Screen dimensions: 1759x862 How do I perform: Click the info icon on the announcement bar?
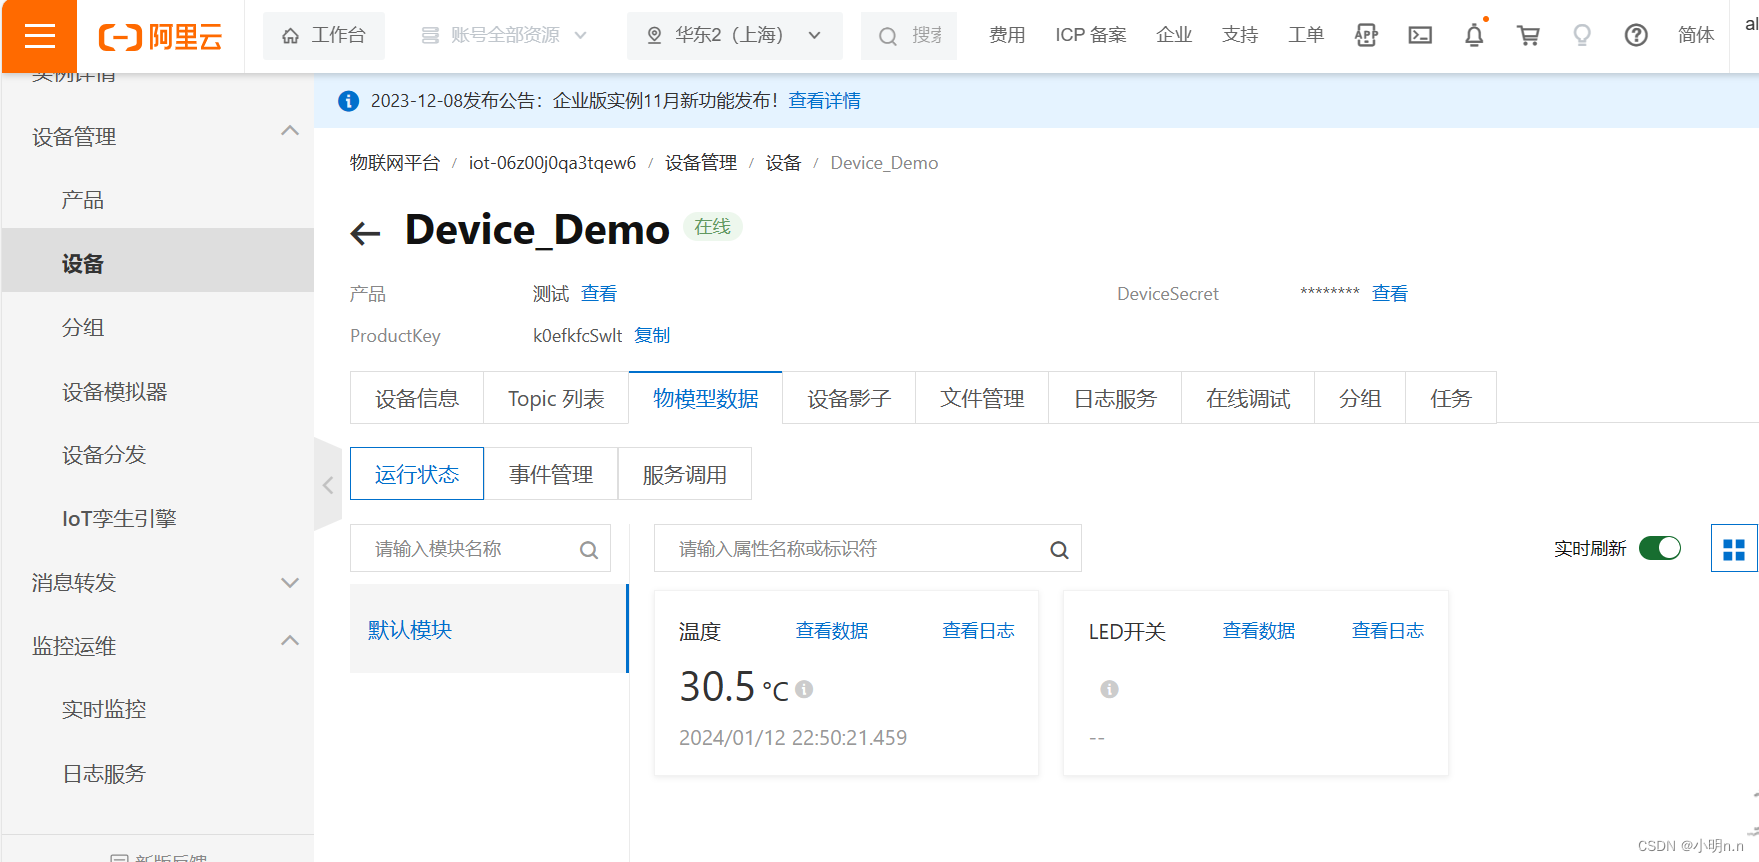(348, 101)
